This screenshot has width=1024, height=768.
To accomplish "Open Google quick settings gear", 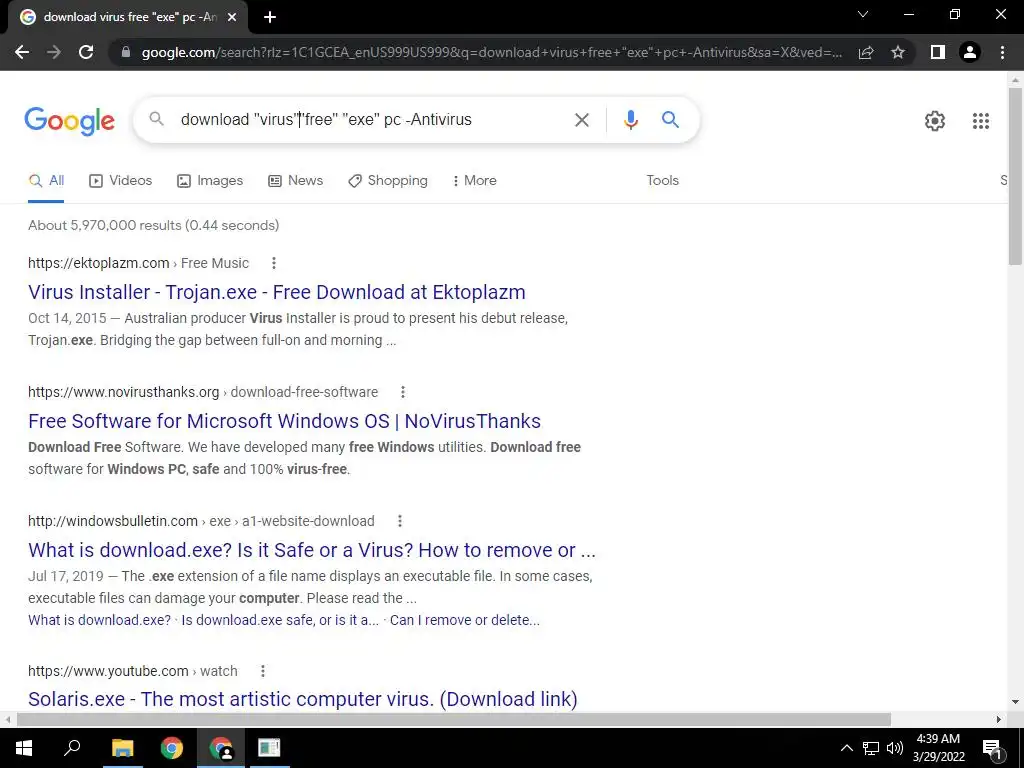I will [935, 121].
